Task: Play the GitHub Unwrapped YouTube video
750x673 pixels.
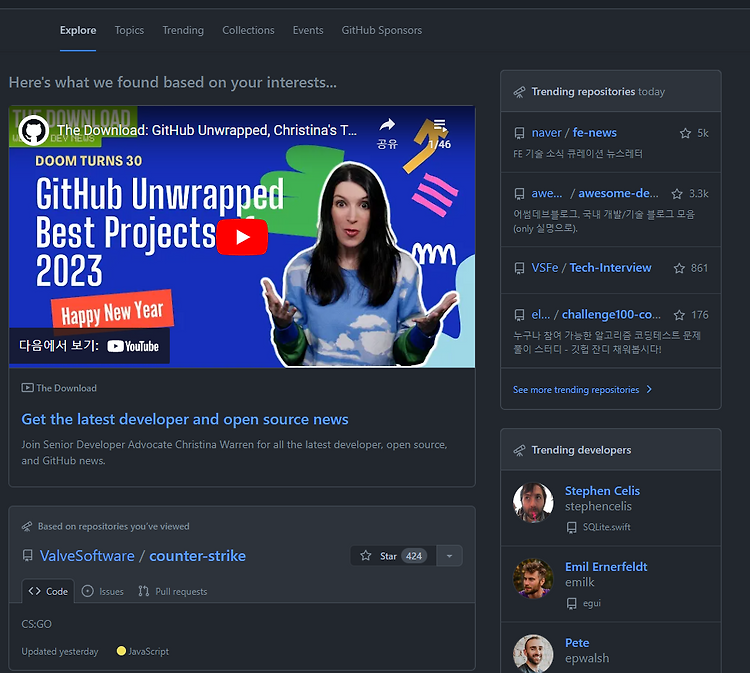Action: pos(242,237)
